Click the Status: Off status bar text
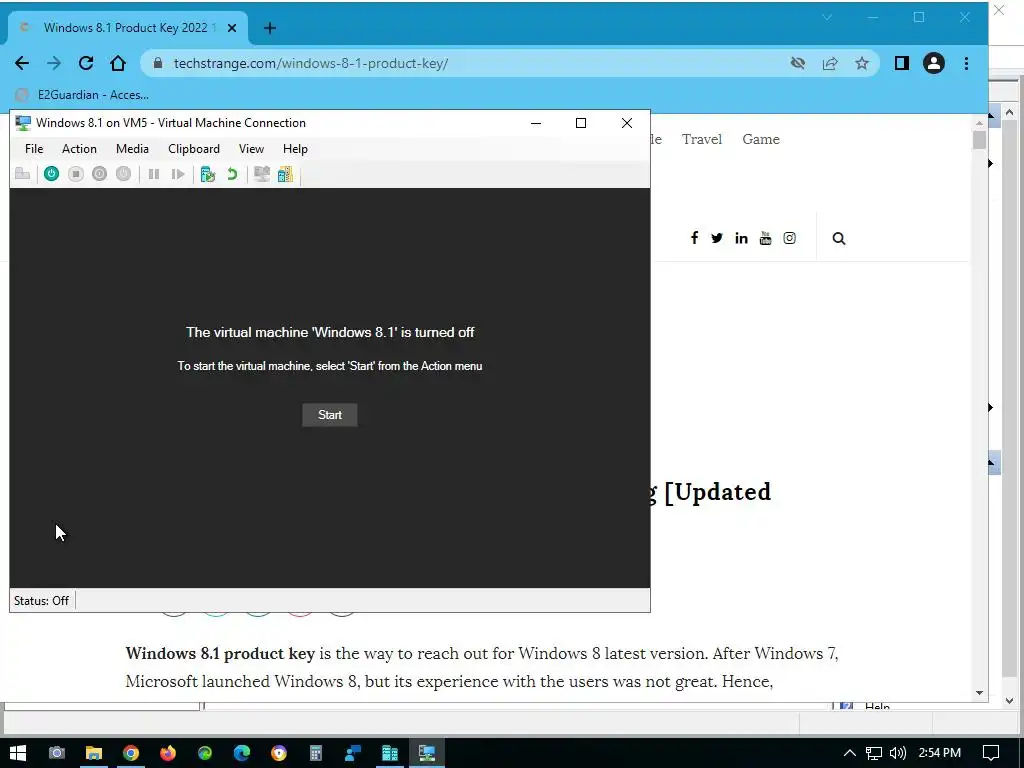Image resolution: width=1024 pixels, height=768 pixels. click(x=41, y=601)
